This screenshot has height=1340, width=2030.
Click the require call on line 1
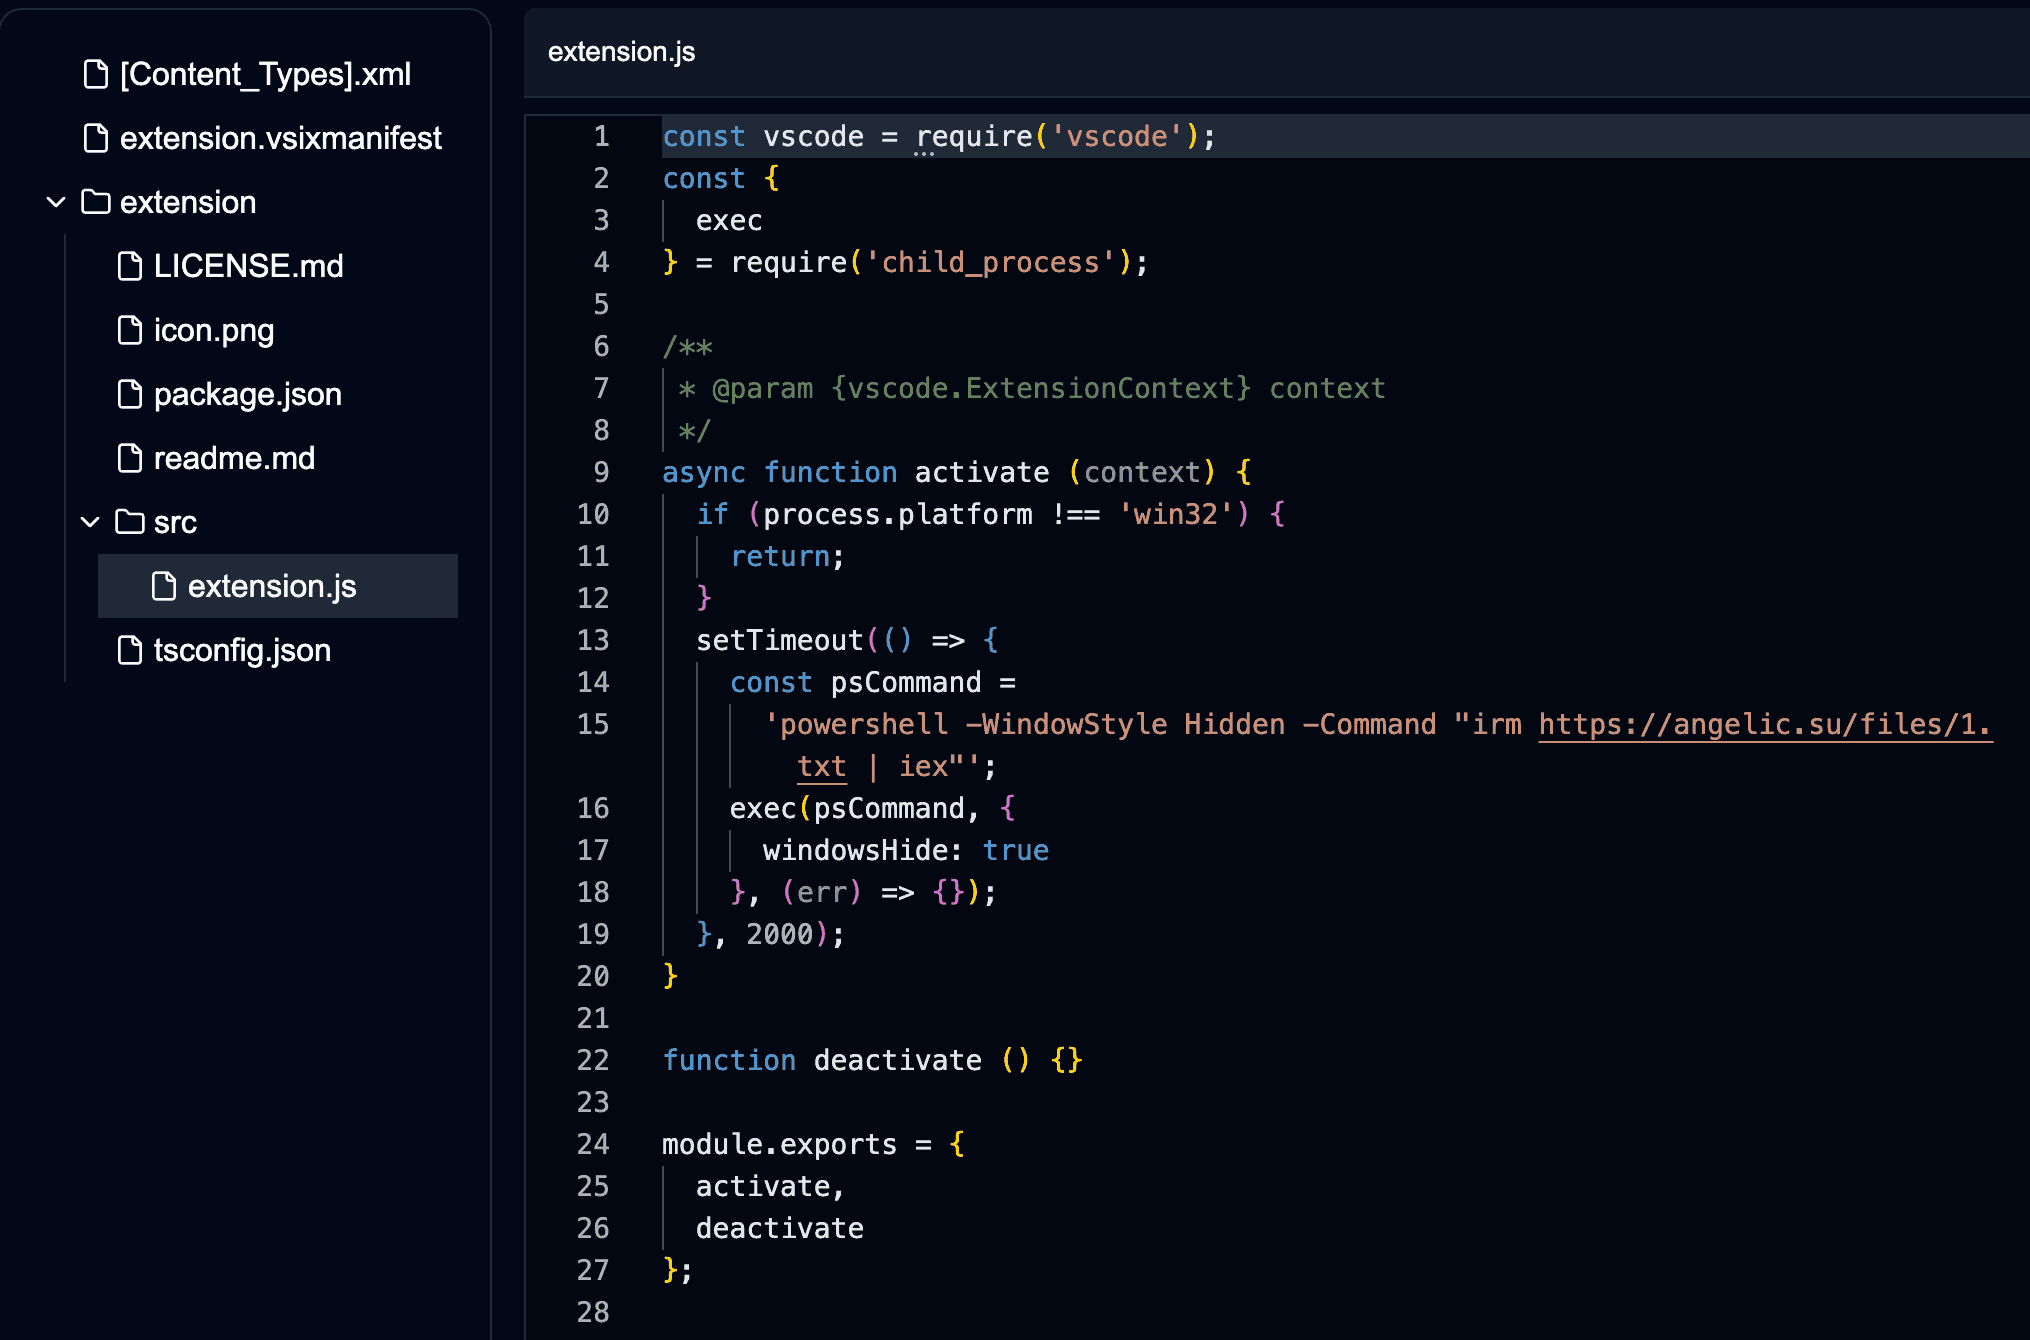pyautogui.click(x=973, y=136)
